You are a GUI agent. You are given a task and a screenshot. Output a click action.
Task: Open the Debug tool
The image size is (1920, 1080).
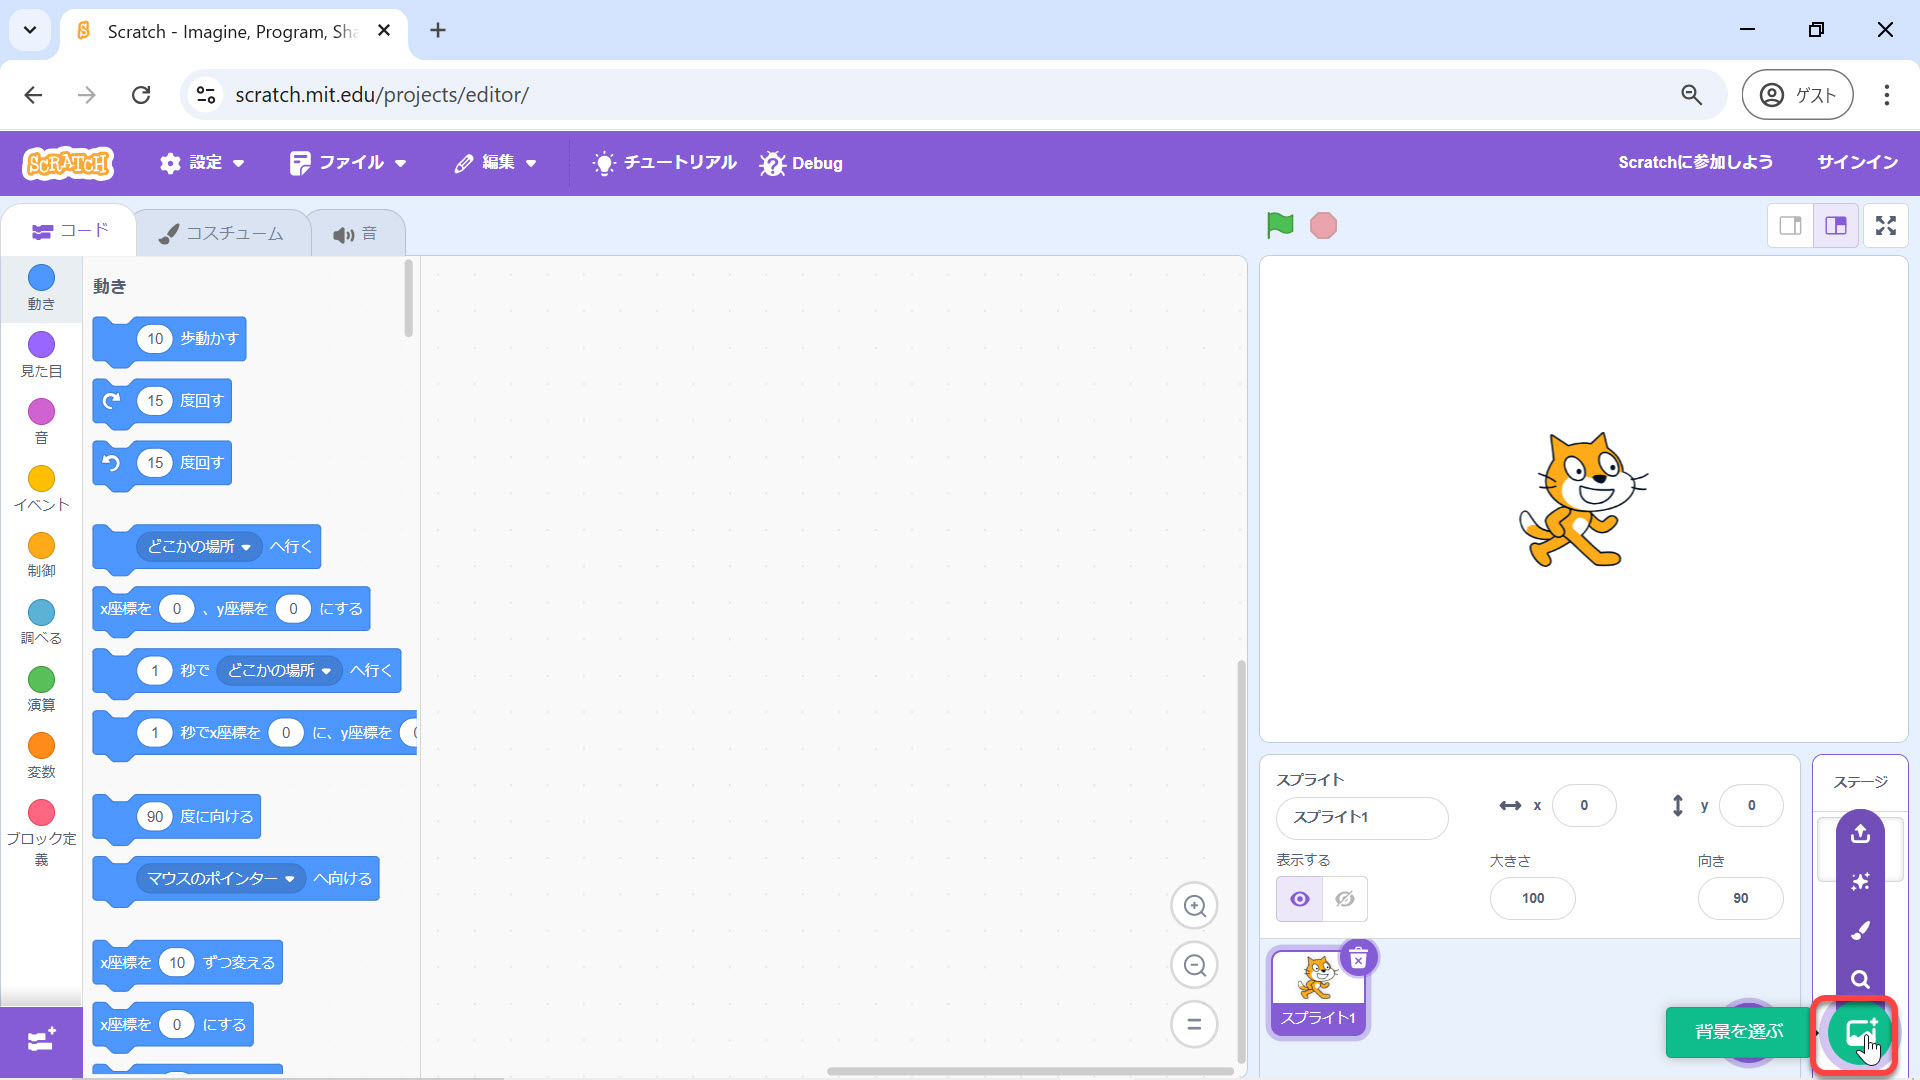point(801,163)
